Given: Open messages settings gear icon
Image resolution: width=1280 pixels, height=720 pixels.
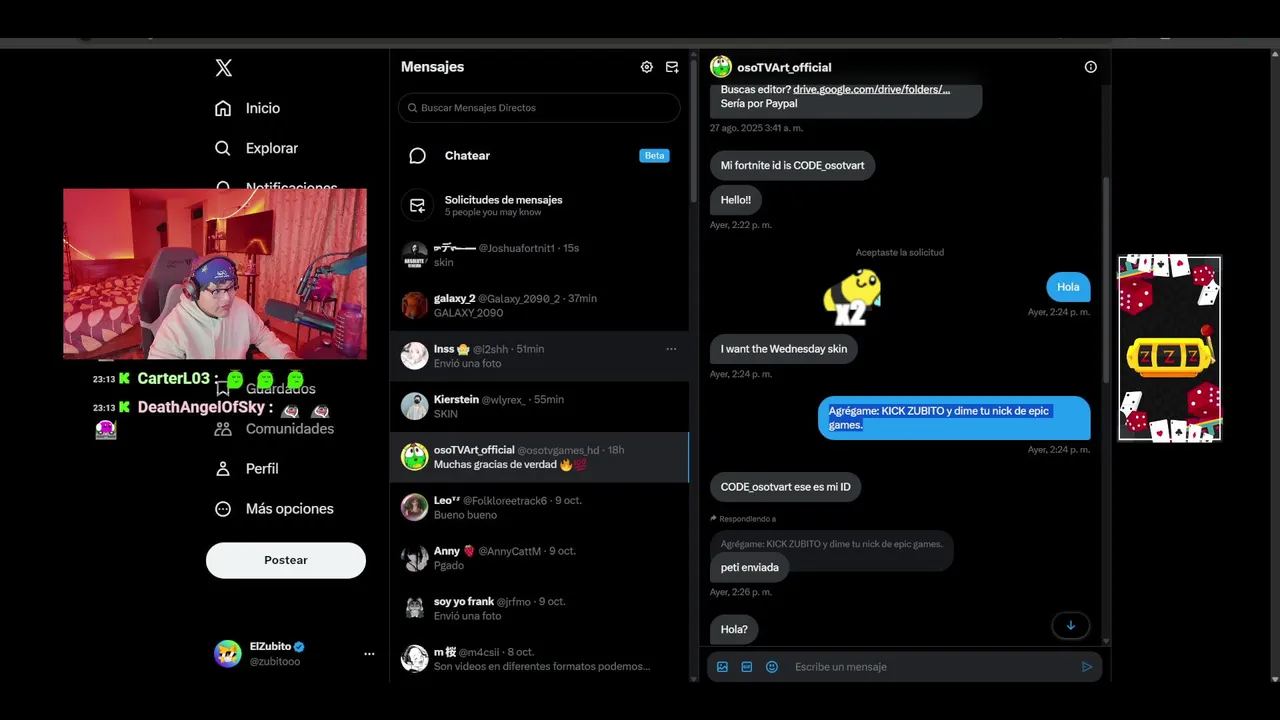Looking at the screenshot, I should 647,67.
